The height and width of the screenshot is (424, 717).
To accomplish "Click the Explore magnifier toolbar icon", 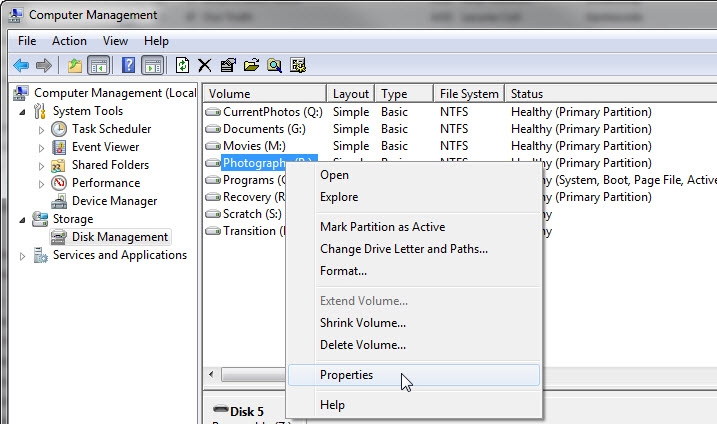I will point(274,65).
